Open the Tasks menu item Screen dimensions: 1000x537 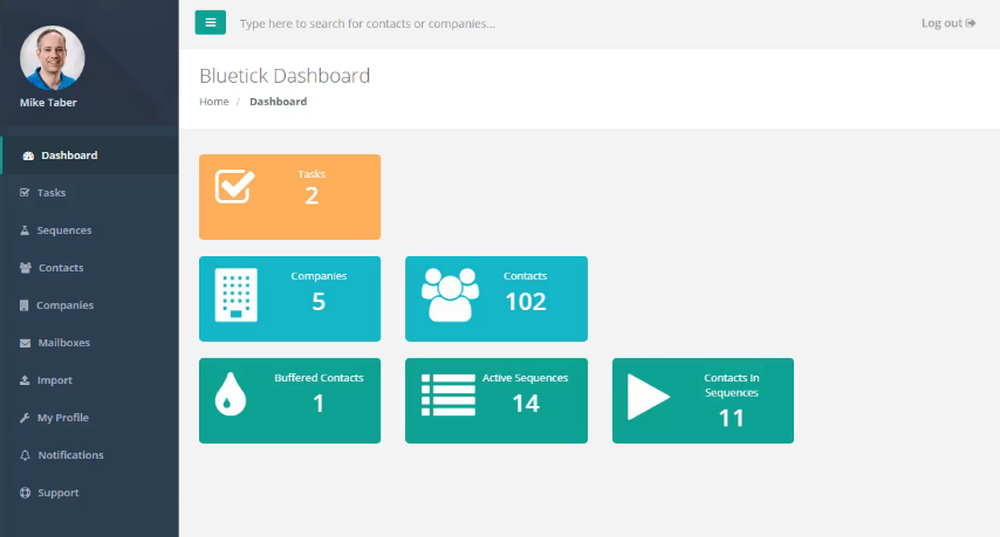[90, 193]
